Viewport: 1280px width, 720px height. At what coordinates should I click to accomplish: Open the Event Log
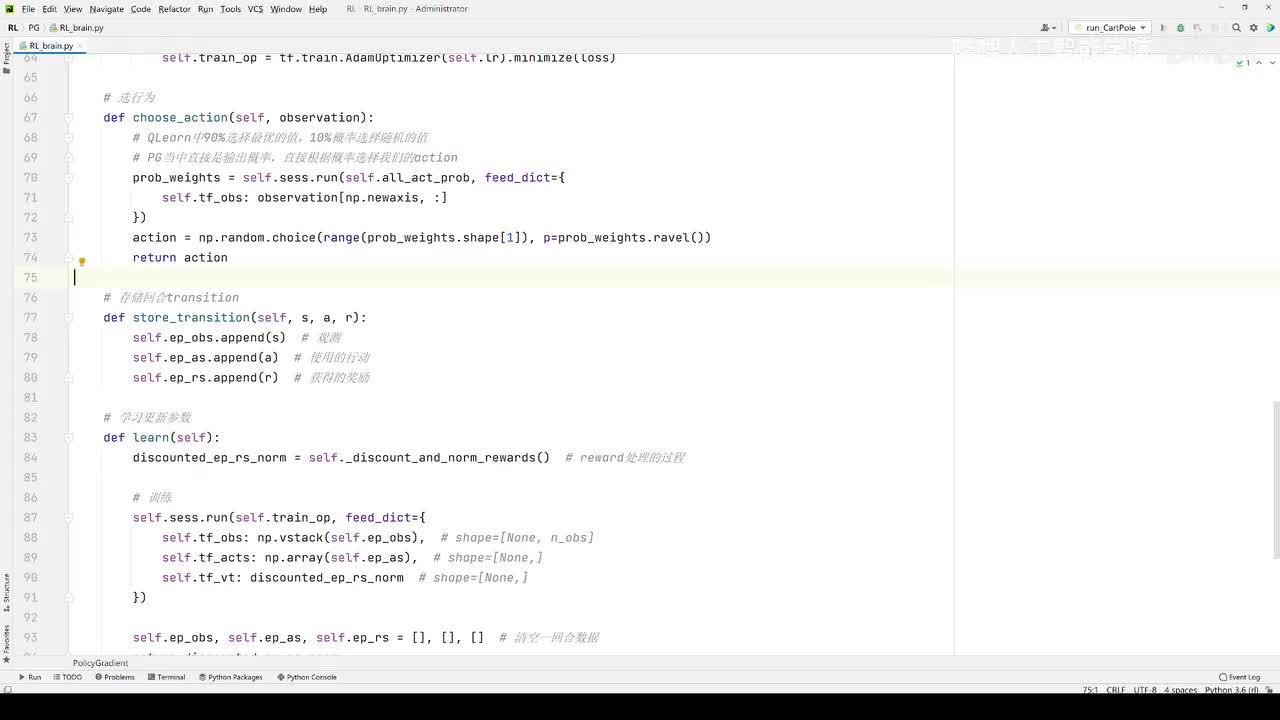click(1240, 677)
